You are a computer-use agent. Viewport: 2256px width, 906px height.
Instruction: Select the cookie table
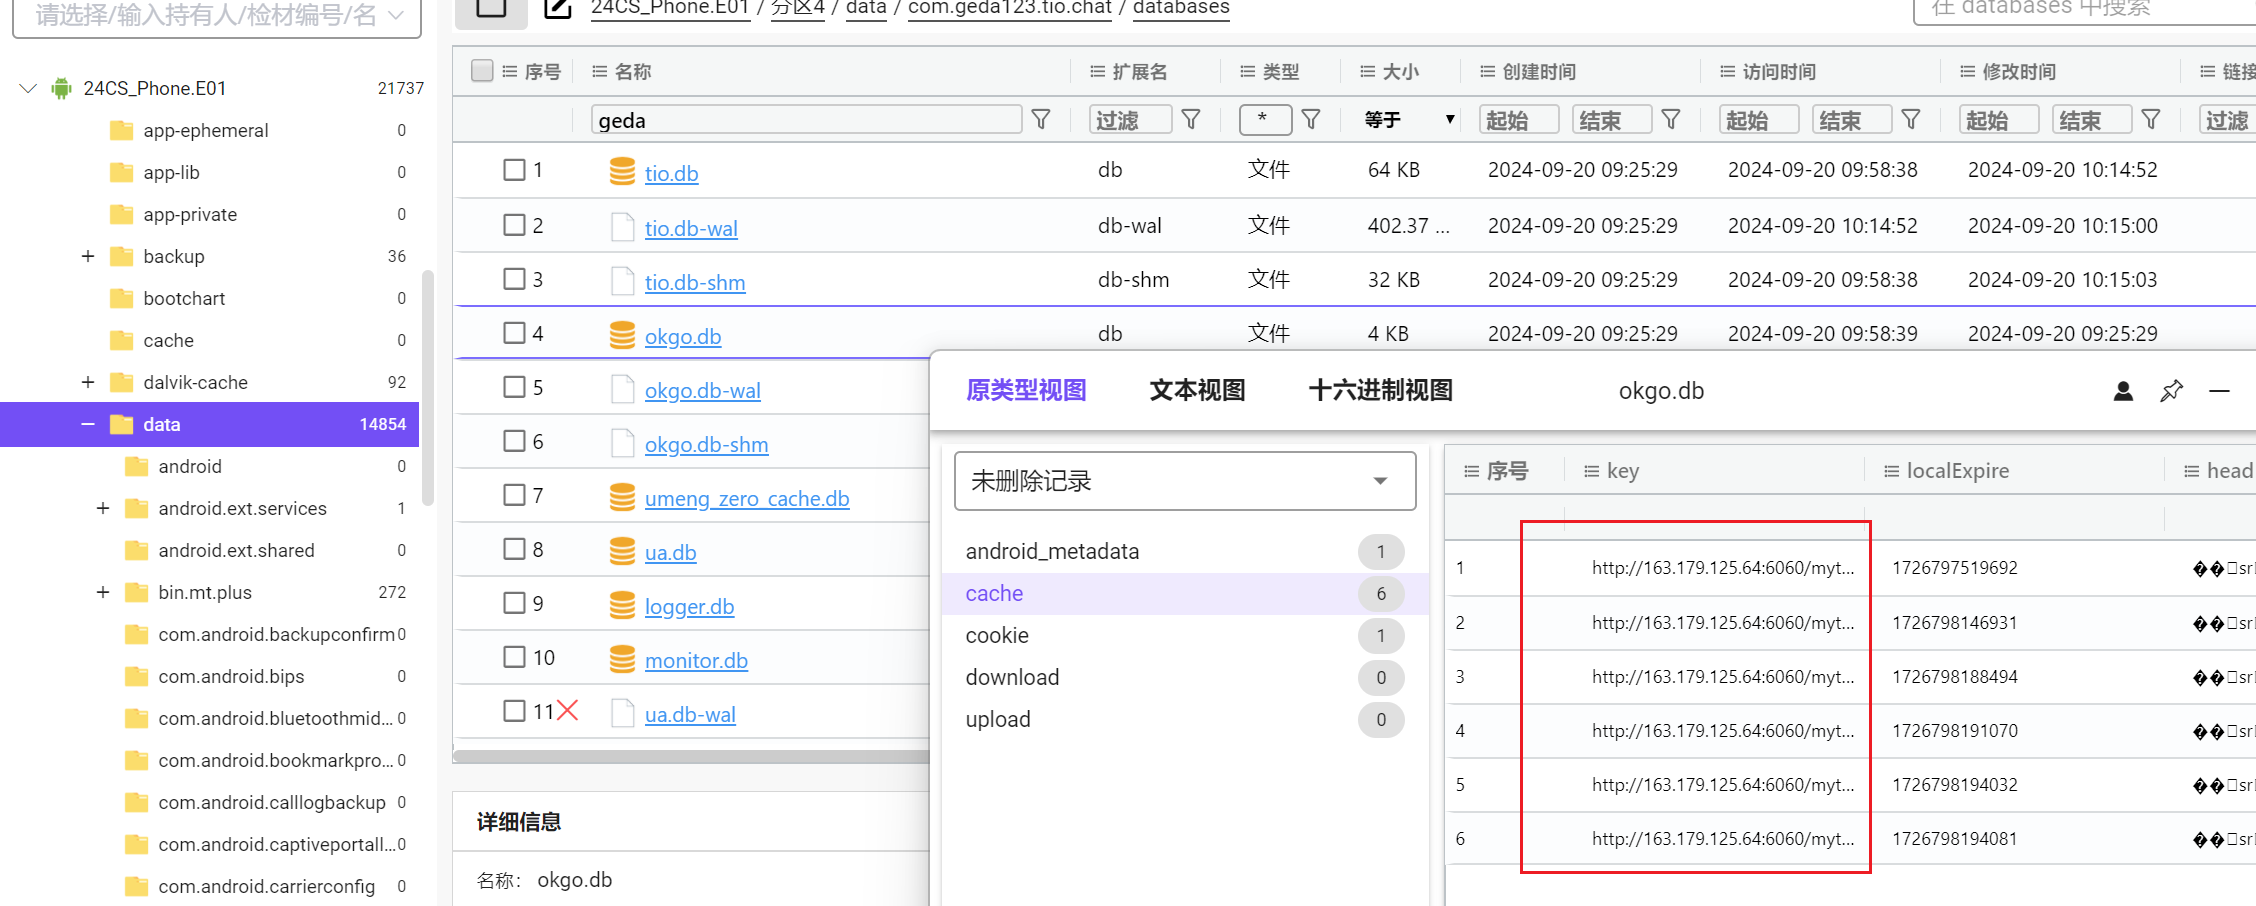pos(1184,635)
